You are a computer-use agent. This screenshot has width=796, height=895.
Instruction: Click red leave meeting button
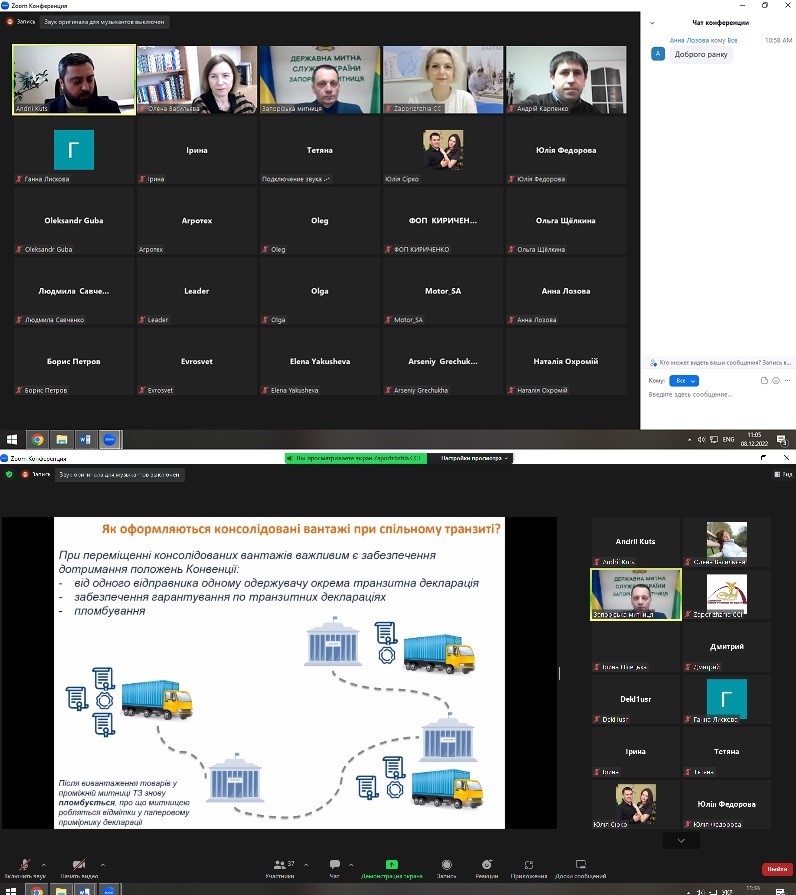pos(776,869)
